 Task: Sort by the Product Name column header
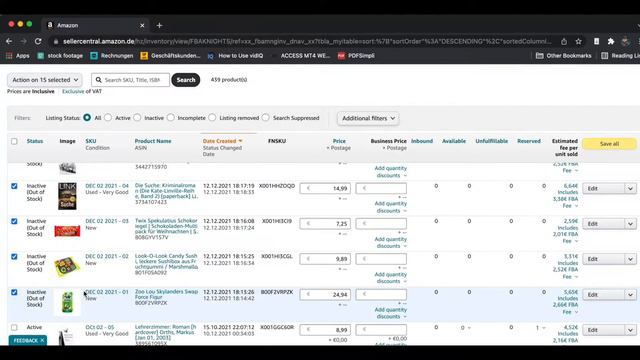coord(153,141)
